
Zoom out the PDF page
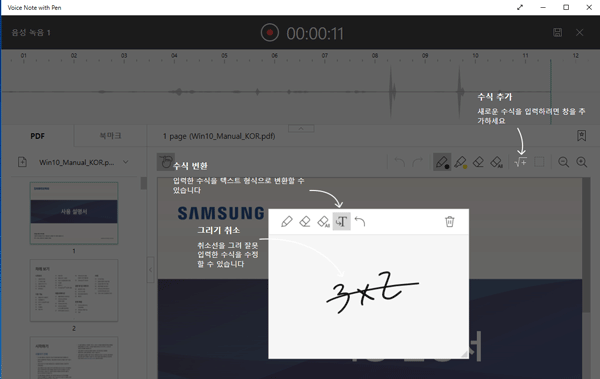(x=563, y=162)
